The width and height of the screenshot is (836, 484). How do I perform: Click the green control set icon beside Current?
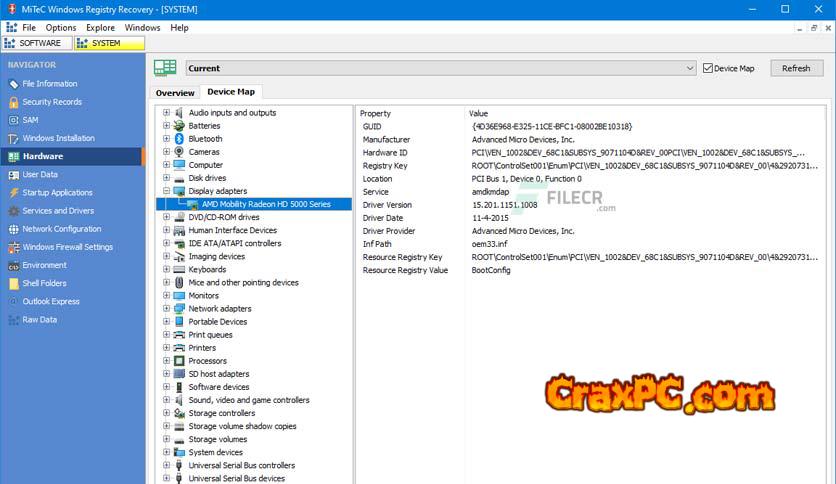165,68
